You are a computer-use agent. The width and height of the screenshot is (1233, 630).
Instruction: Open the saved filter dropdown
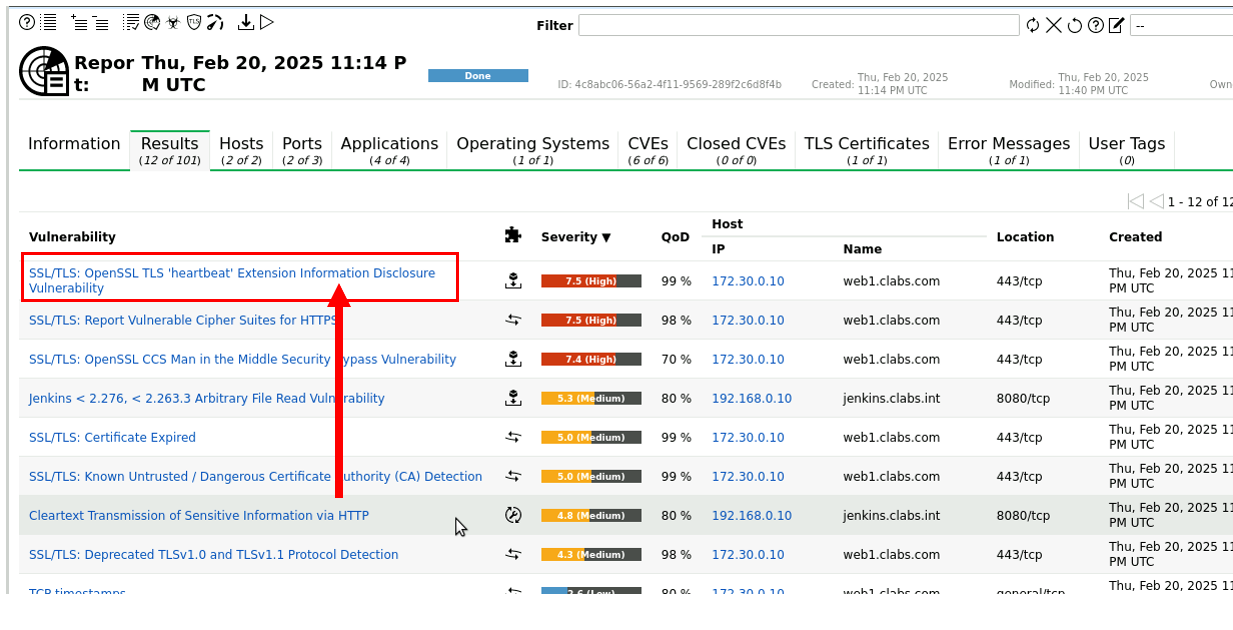tap(1181, 25)
